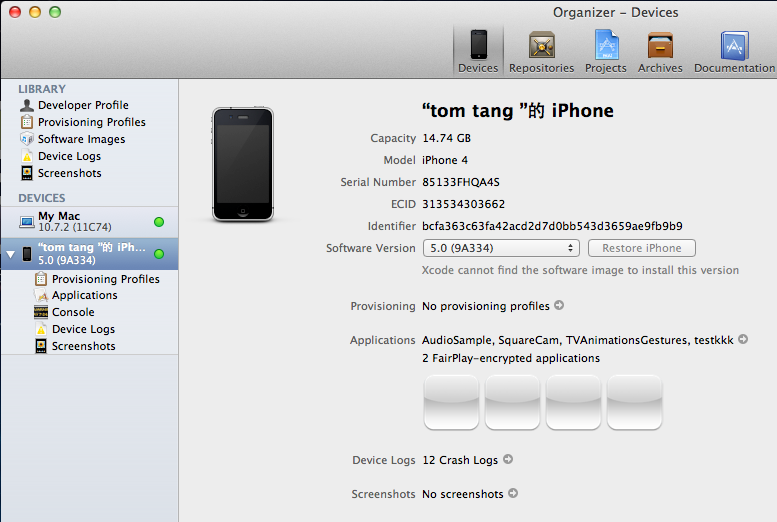
Task: Click the iPhone's Provisioning Profiles clipboard icon
Action: [41, 279]
